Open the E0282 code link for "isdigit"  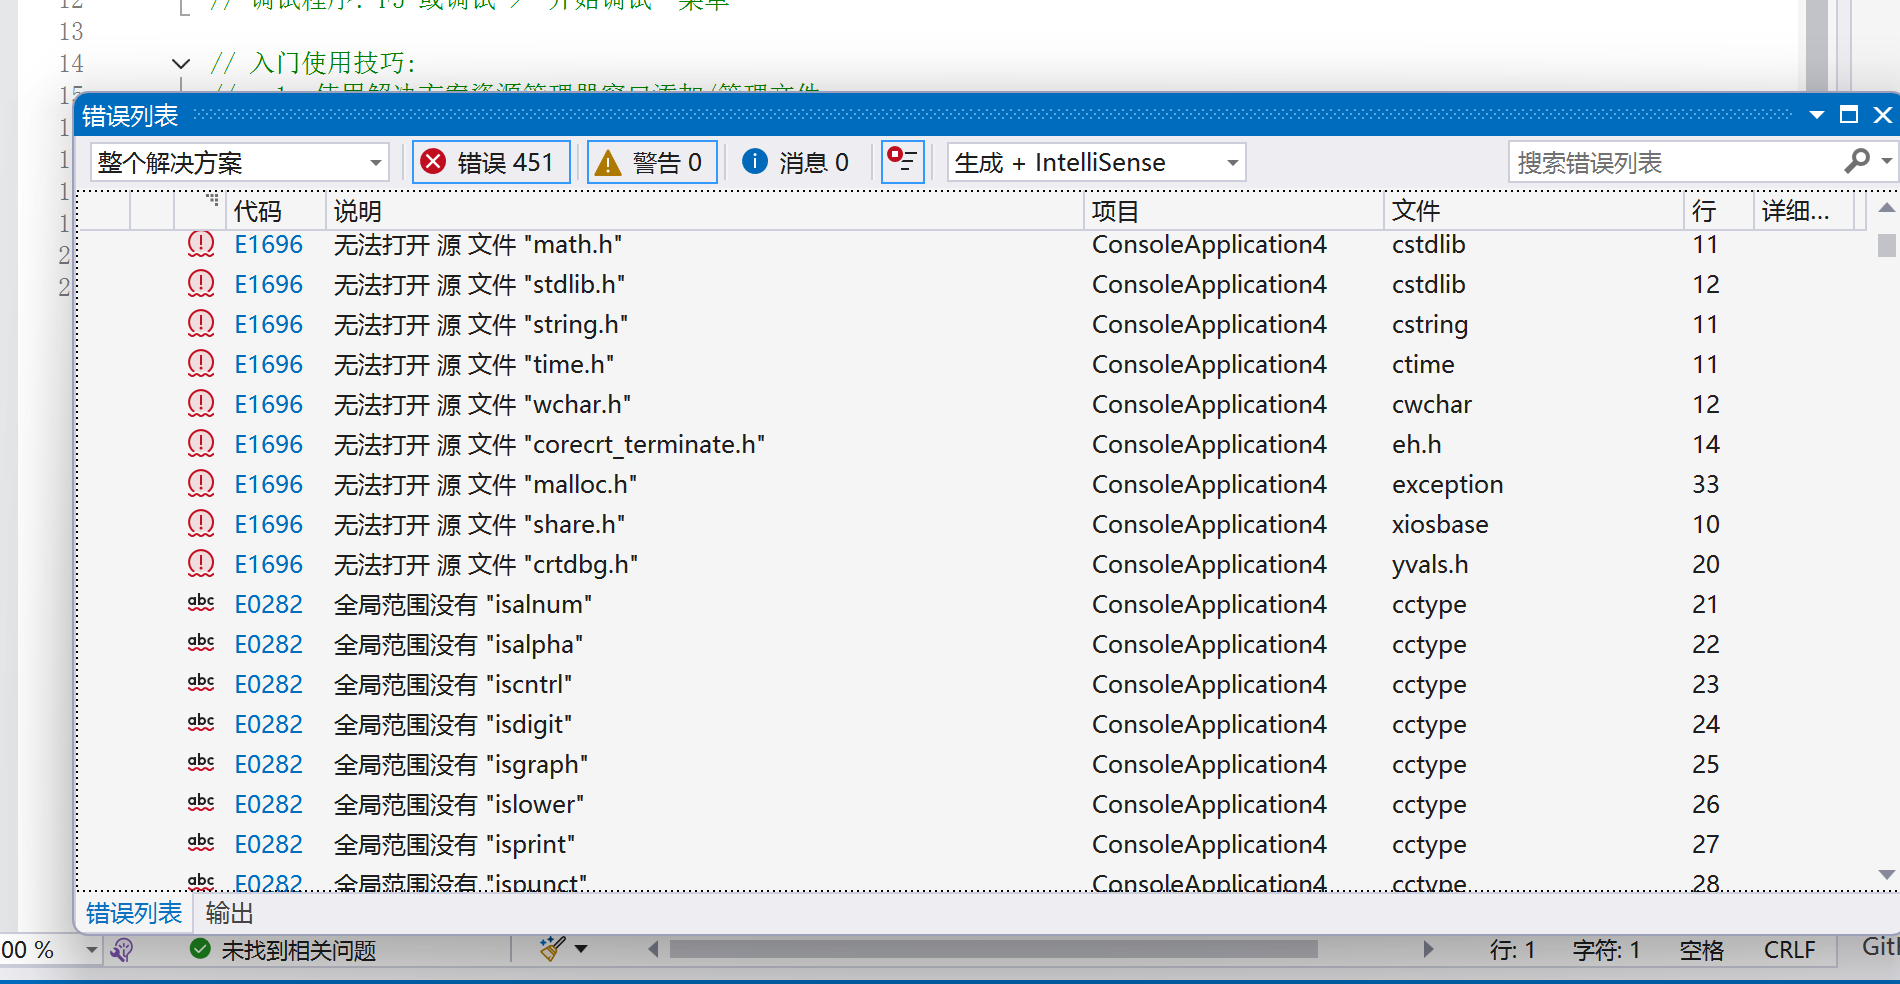(x=268, y=725)
